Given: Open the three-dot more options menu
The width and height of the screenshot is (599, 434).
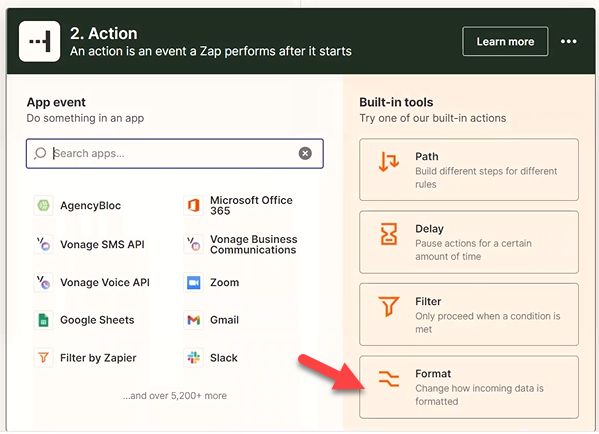Looking at the screenshot, I should (568, 41).
